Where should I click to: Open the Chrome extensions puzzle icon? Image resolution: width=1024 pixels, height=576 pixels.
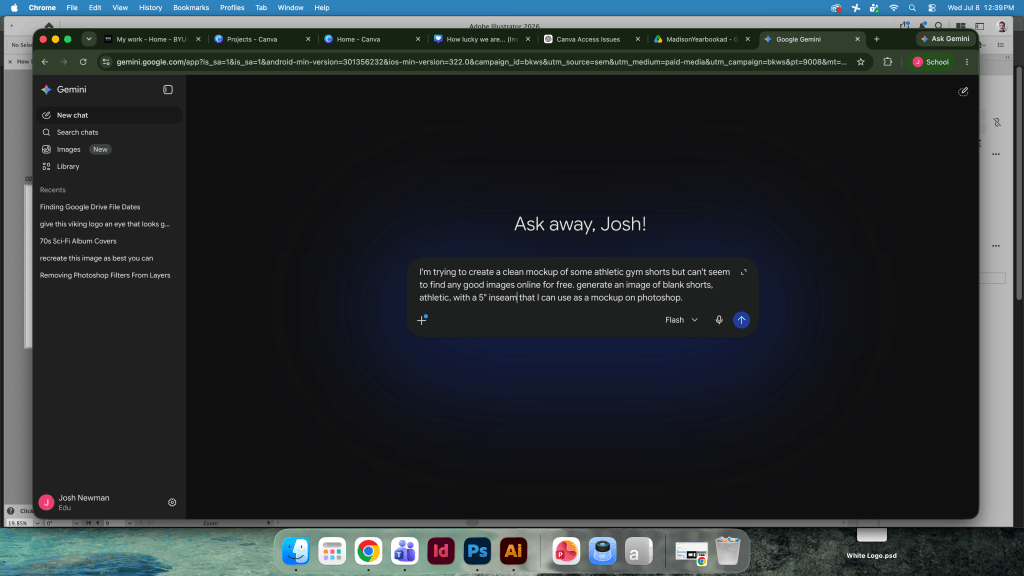click(x=888, y=62)
